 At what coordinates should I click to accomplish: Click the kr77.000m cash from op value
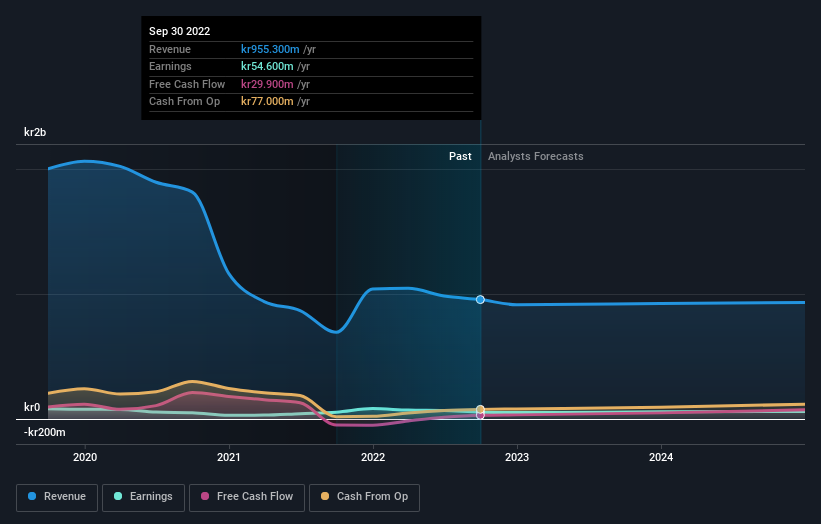tap(267, 102)
